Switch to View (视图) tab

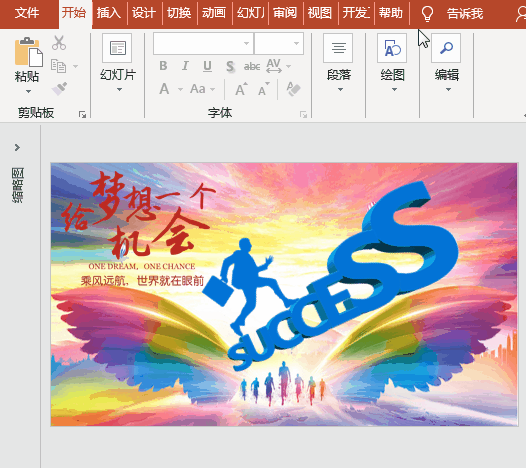click(320, 13)
